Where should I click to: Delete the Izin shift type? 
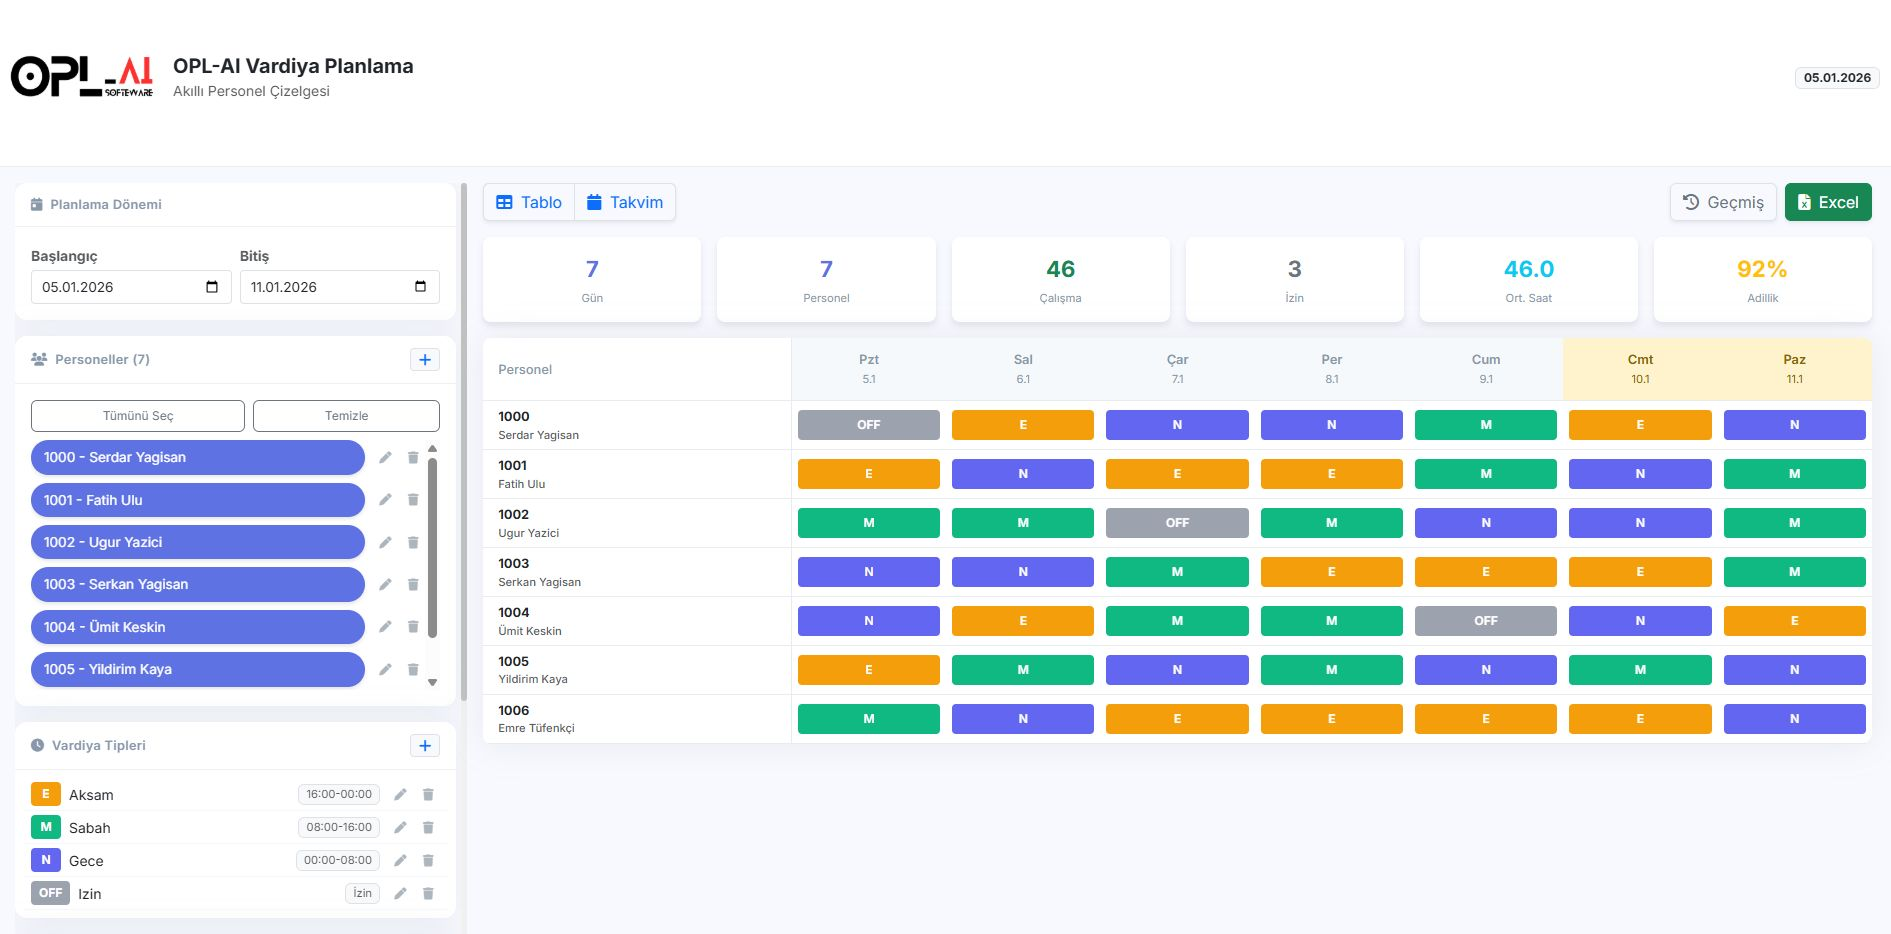428,894
